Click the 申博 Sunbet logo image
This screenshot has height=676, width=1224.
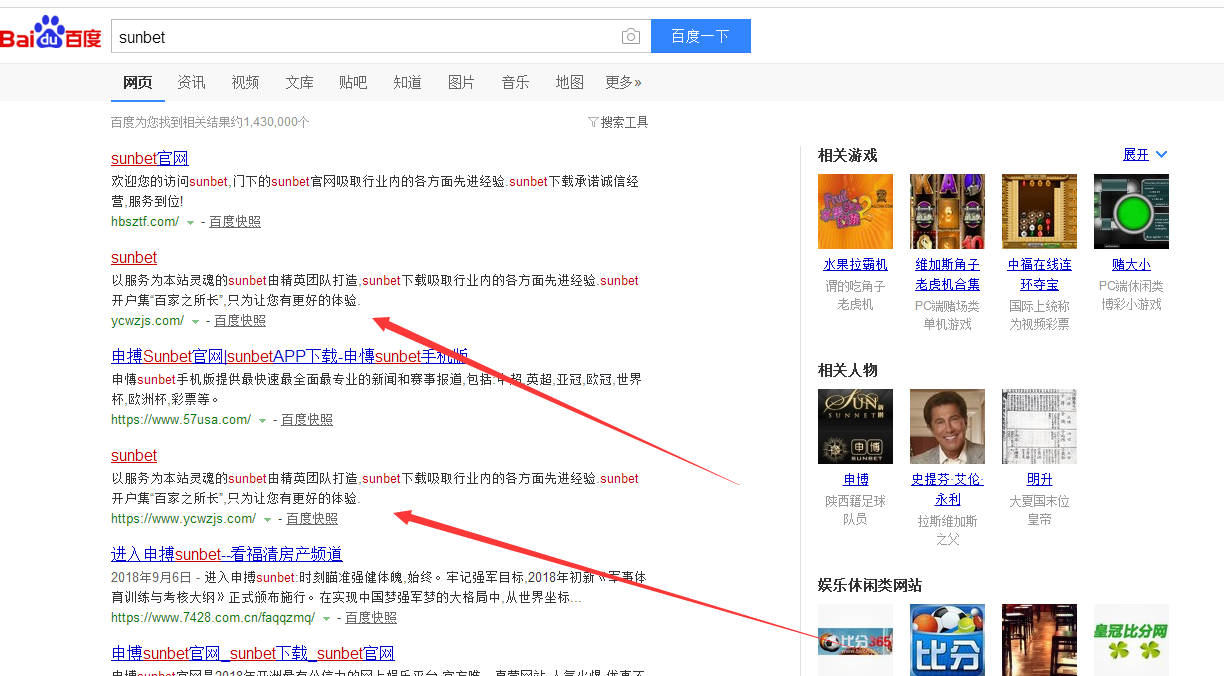pyautogui.click(x=855, y=426)
